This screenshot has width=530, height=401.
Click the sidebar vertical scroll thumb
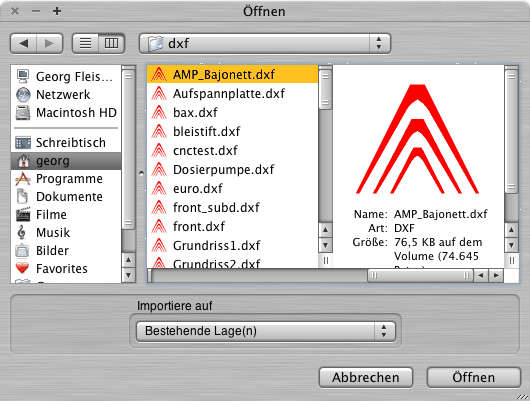click(x=128, y=149)
